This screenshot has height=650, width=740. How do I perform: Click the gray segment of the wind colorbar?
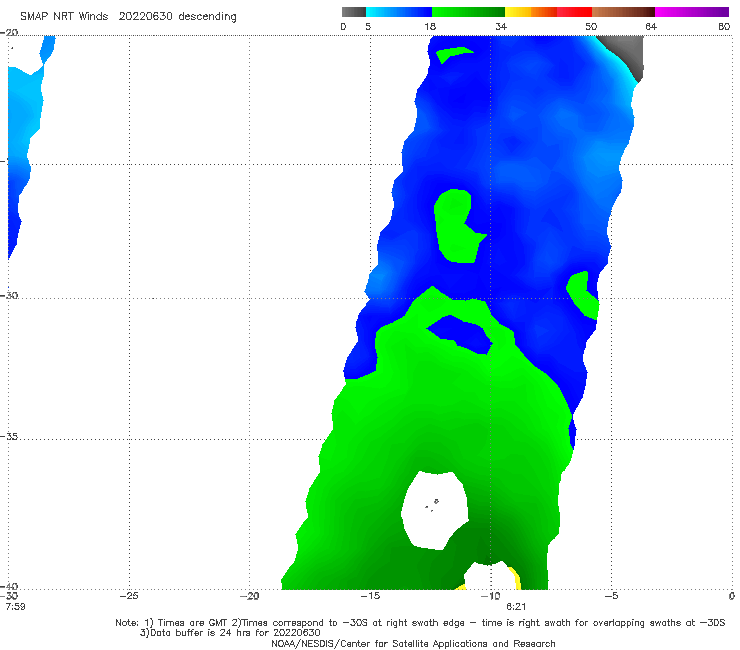354,12
